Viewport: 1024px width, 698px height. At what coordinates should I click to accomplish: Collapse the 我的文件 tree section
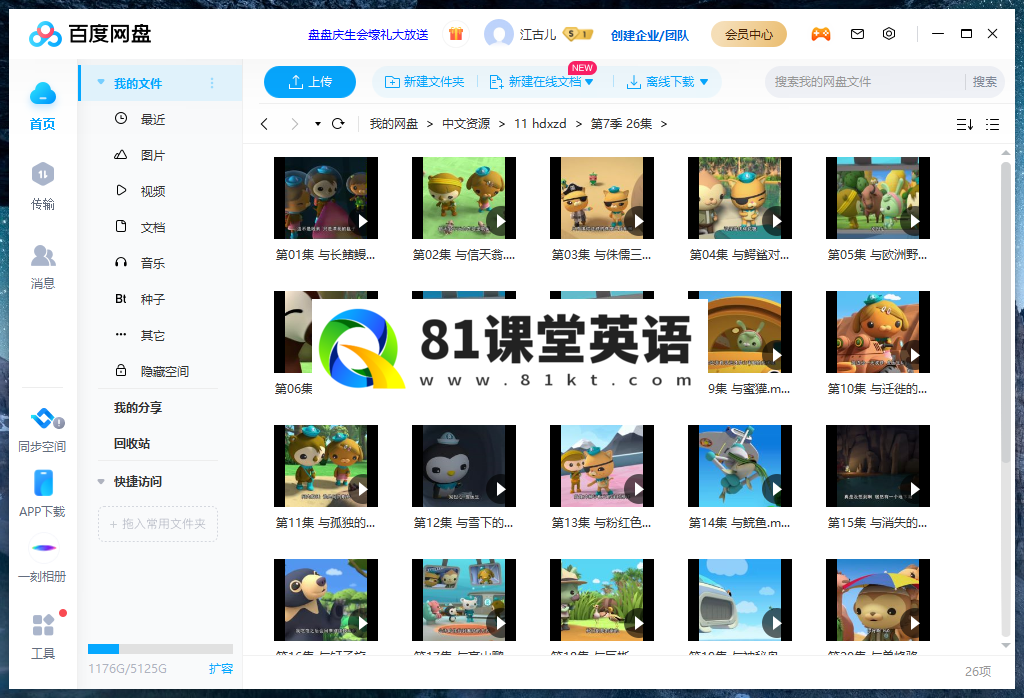101,82
